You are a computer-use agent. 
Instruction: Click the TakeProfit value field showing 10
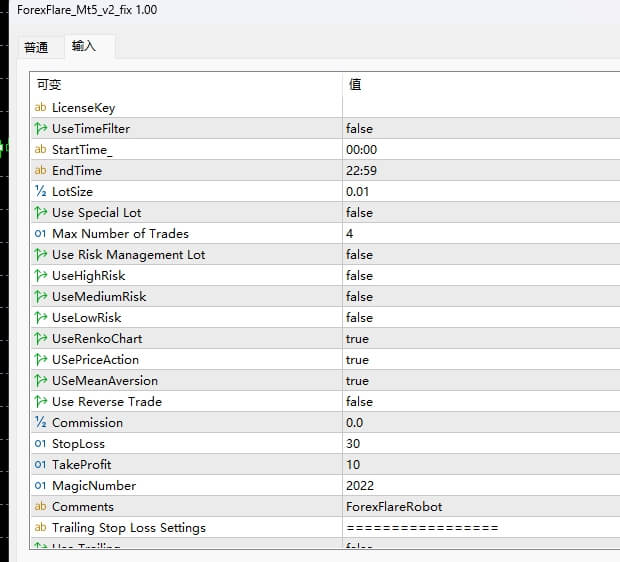353,465
